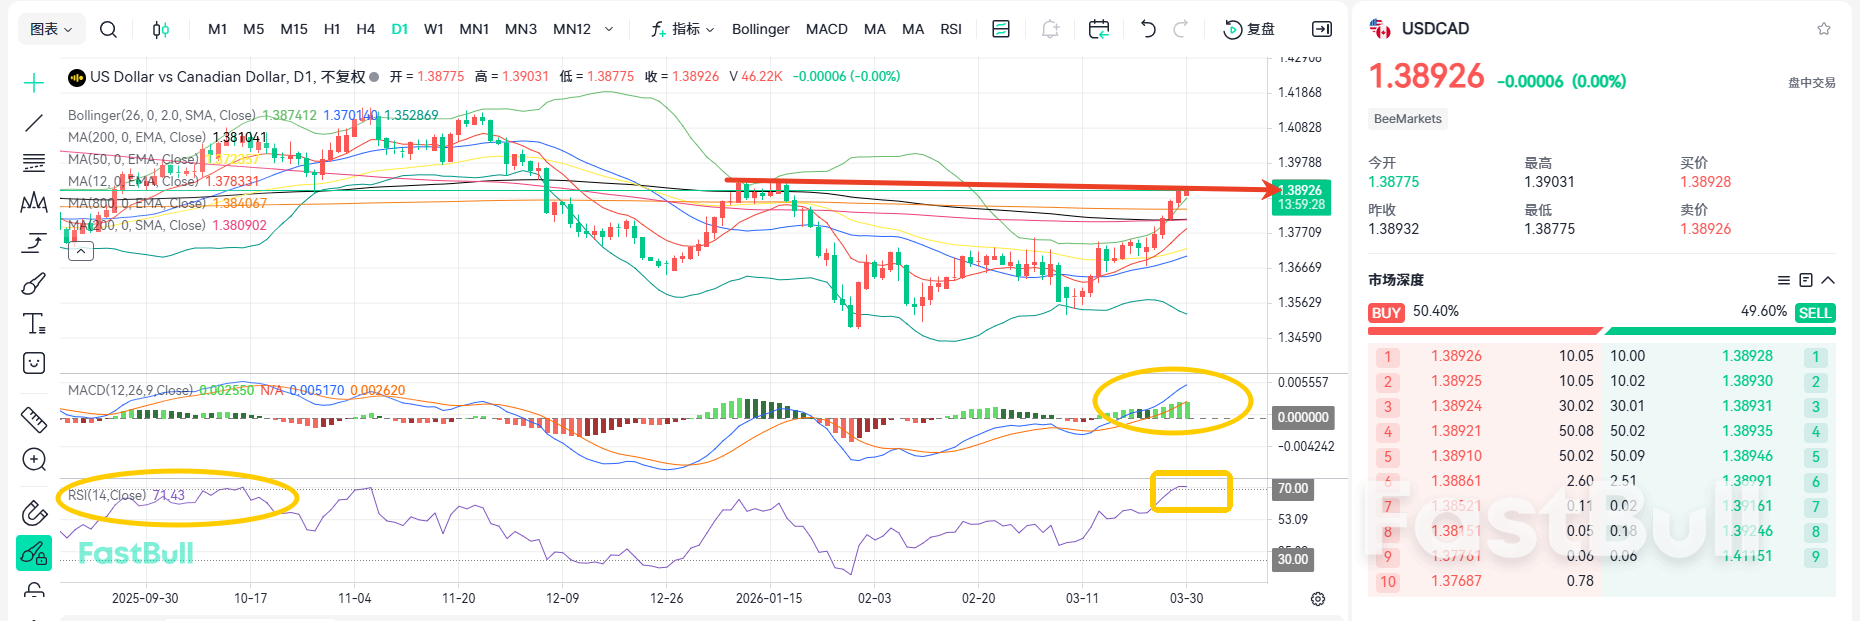The height and width of the screenshot is (621, 1860).
Task: Select the text annotation tool
Action: [x=34, y=324]
